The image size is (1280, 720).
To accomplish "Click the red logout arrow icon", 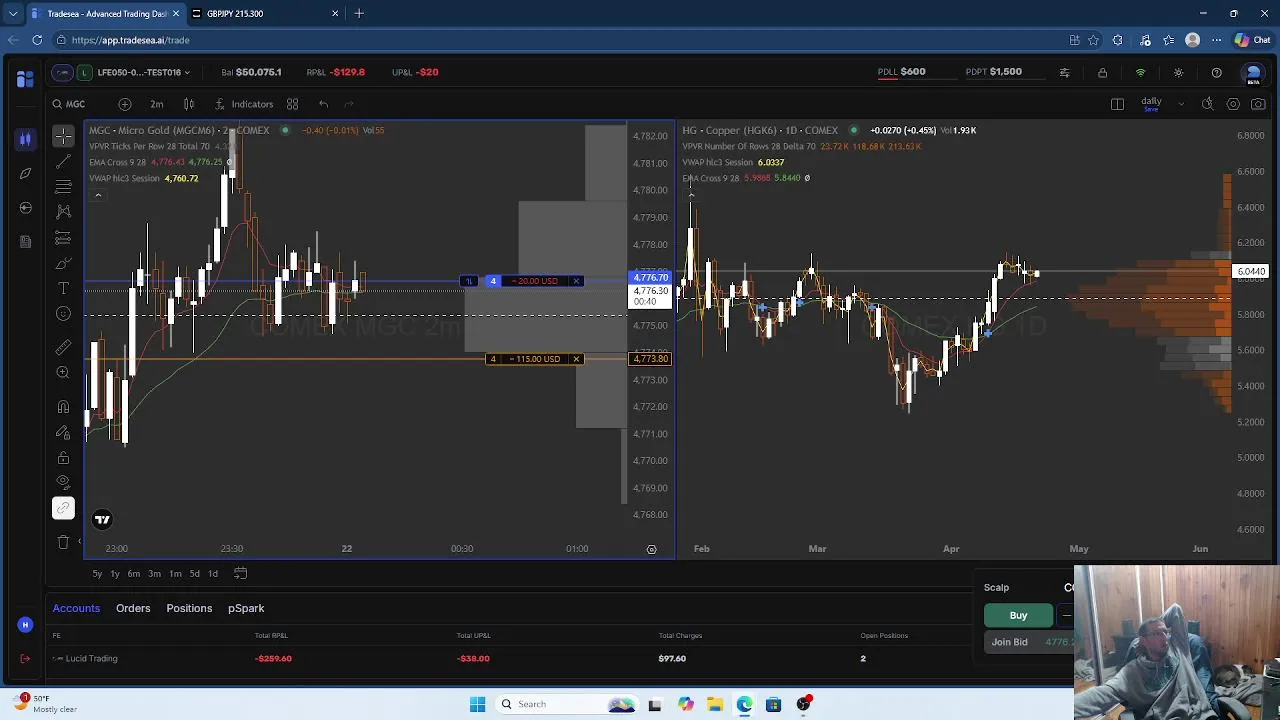I will coord(25,658).
